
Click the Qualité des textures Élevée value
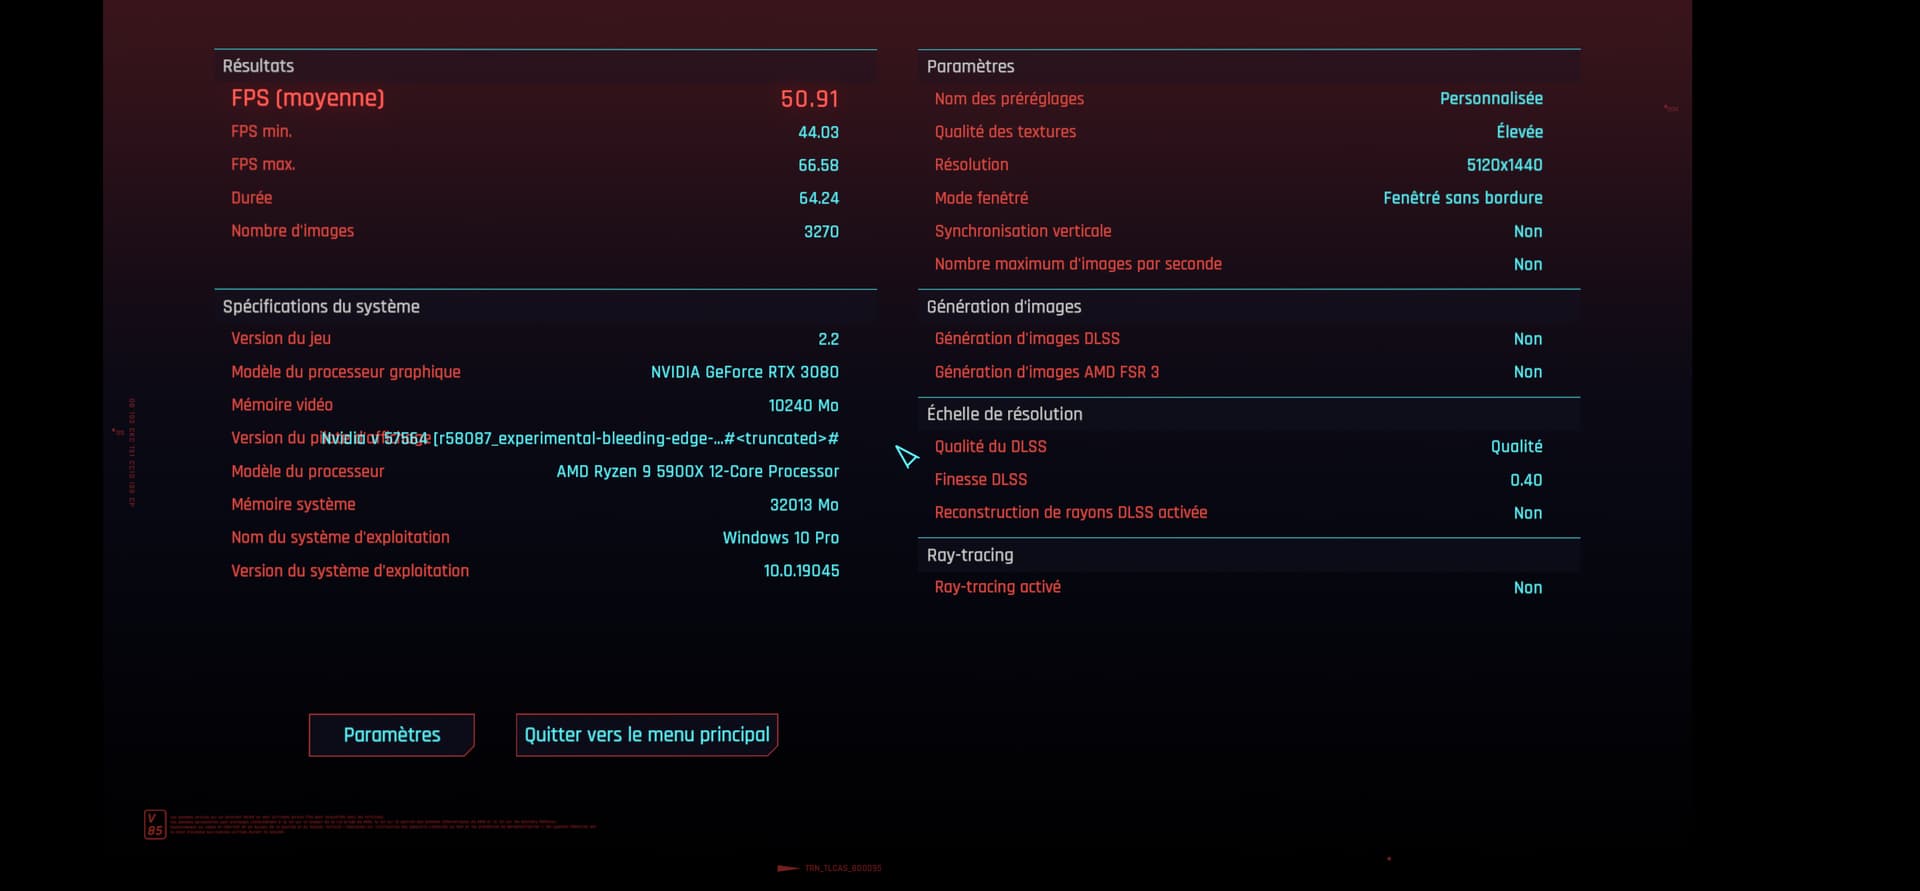pos(1518,132)
